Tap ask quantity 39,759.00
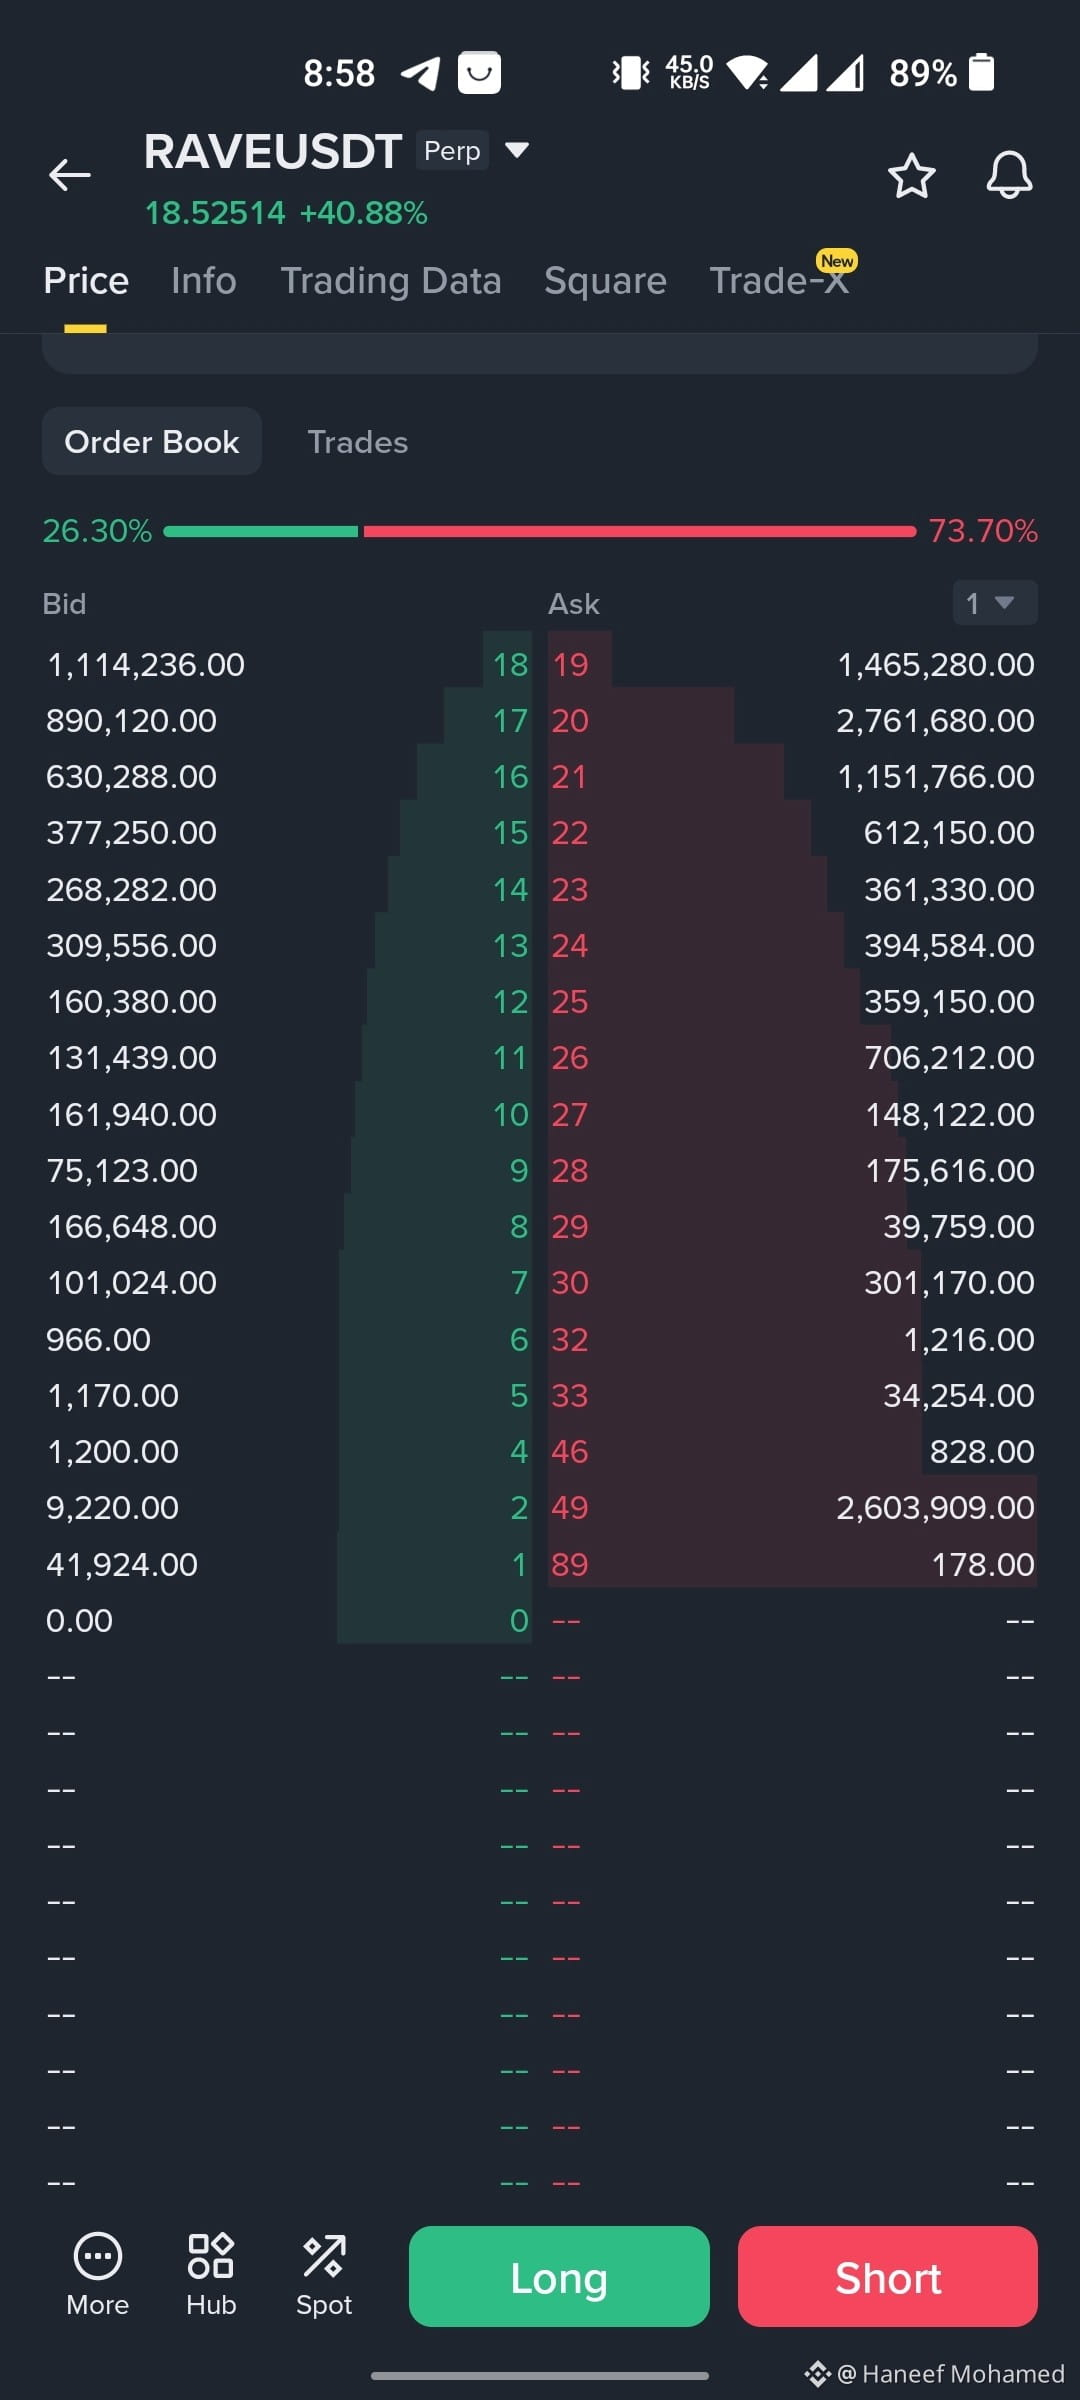Screen dimensions: 1080x2400 (x=959, y=1227)
